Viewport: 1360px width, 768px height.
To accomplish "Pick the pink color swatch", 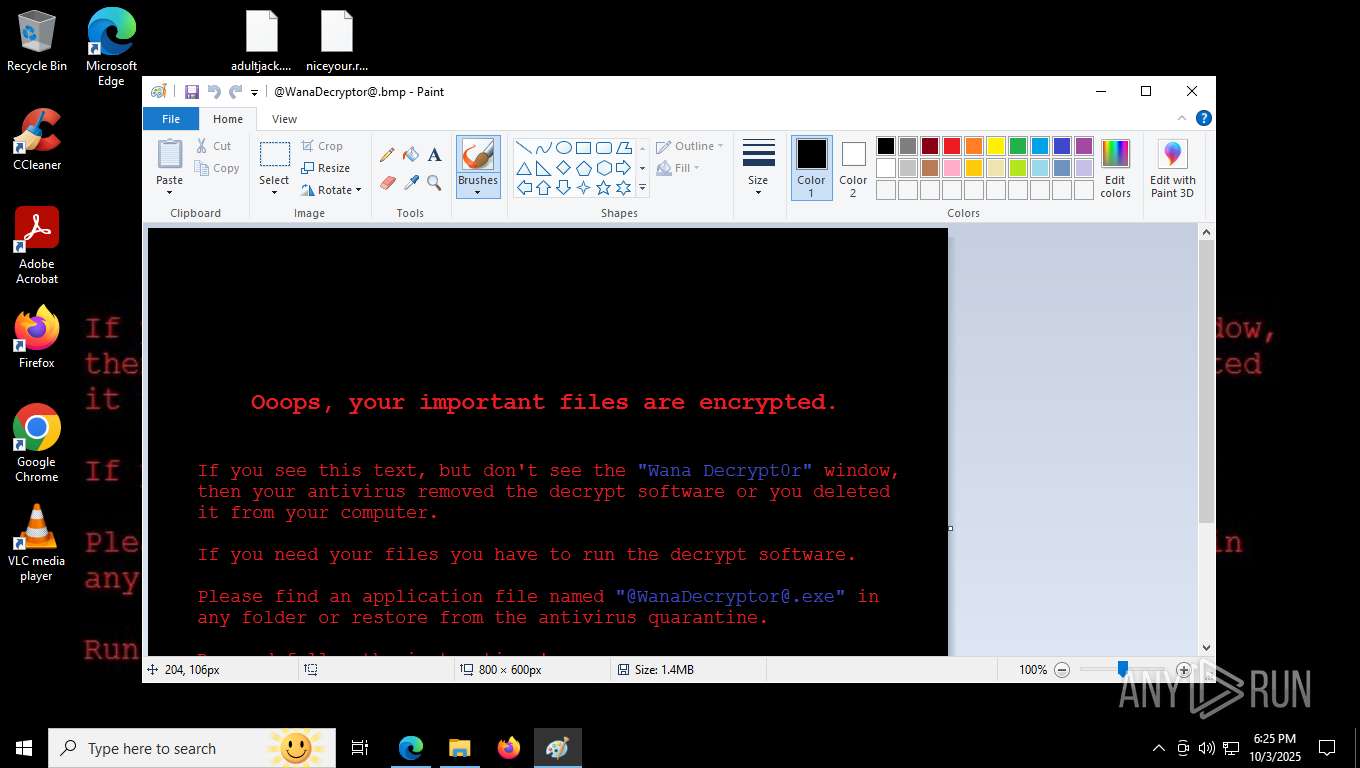I will (x=952, y=168).
